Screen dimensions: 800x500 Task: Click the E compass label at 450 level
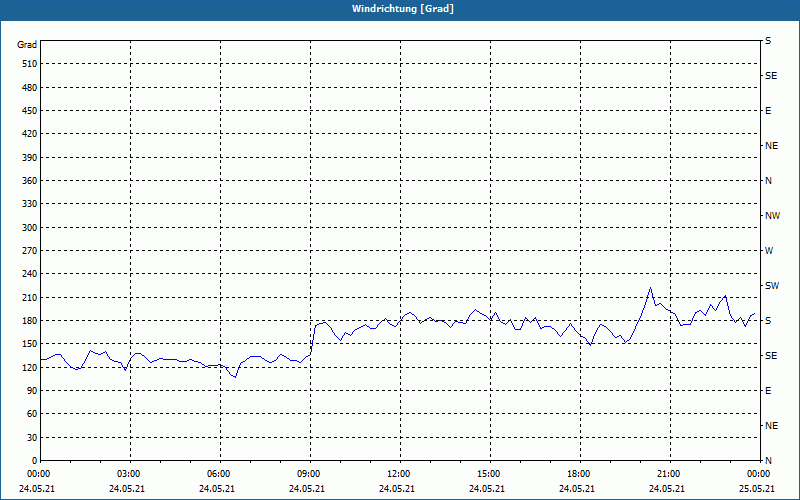768,111
